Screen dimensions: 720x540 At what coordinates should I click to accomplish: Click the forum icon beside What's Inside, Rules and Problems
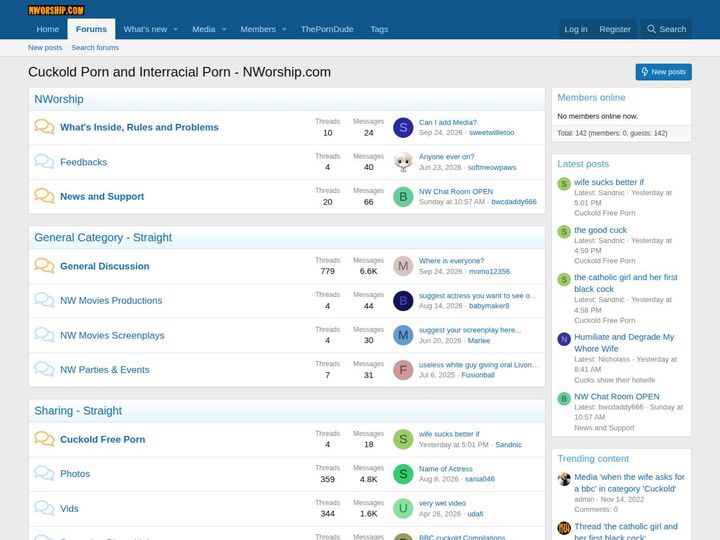[x=44, y=127]
